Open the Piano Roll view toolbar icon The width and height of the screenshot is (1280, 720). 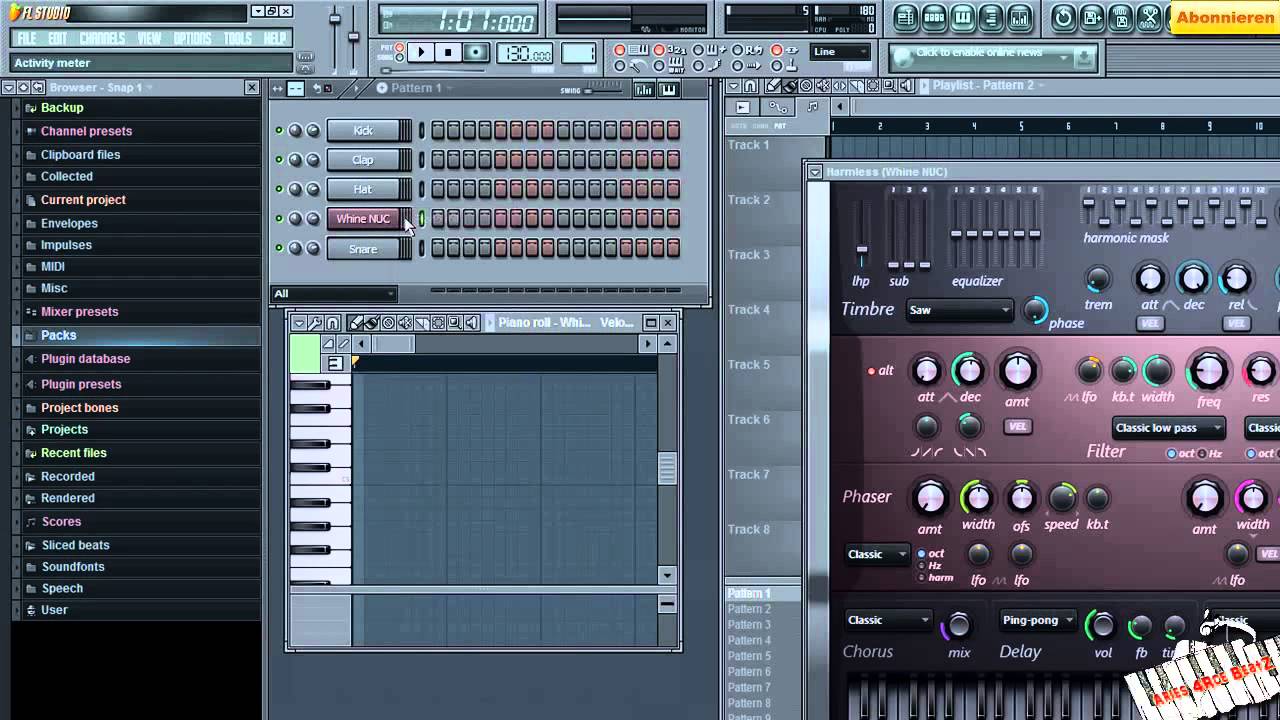coord(963,17)
